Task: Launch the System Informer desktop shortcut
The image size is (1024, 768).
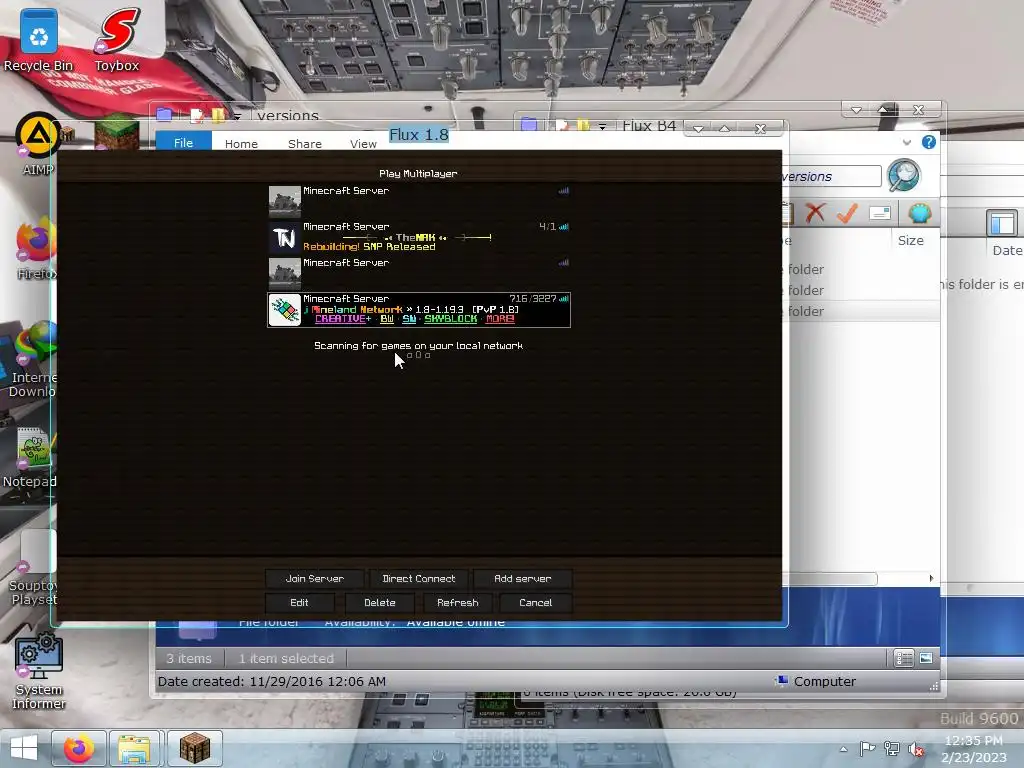Action: (x=39, y=671)
